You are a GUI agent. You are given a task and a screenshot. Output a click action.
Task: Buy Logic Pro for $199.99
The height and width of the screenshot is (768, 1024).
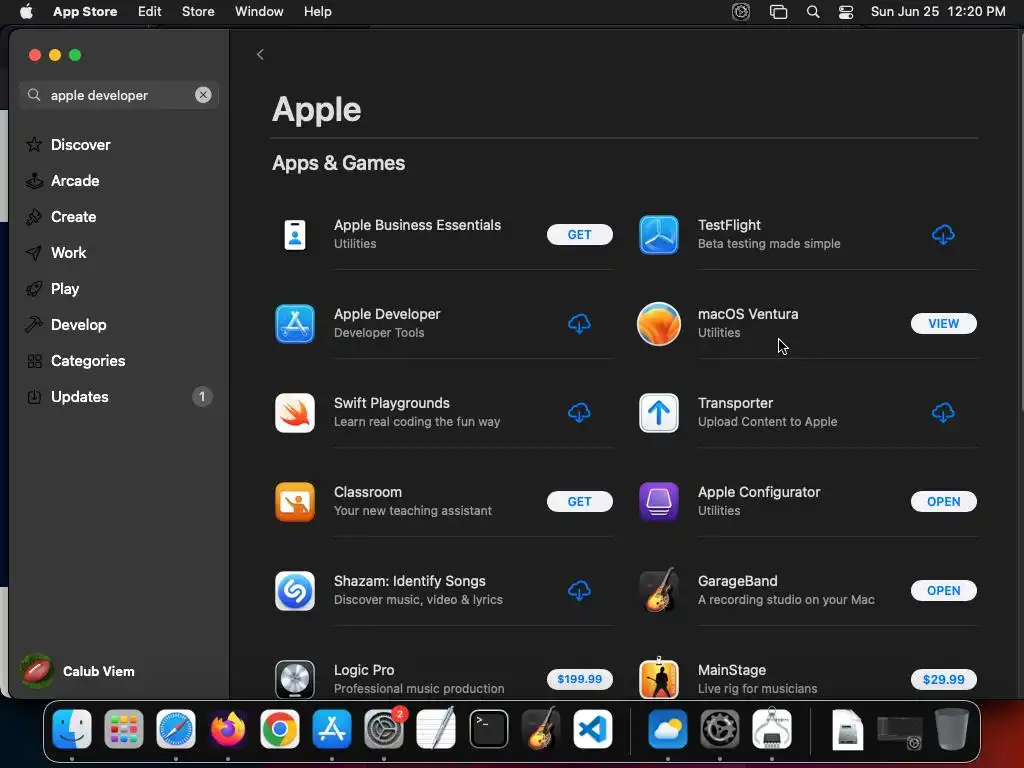click(579, 679)
